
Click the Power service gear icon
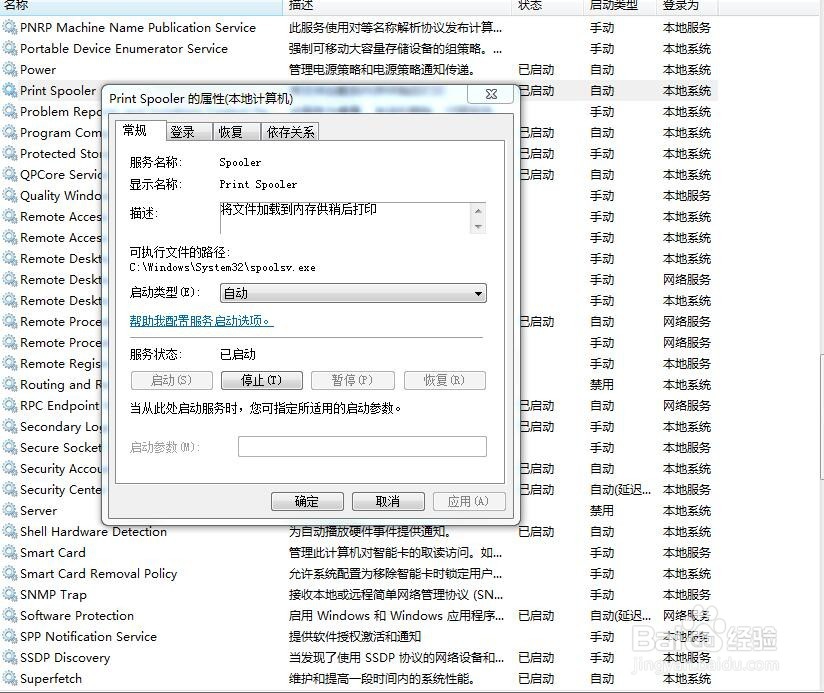click(9, 69)
